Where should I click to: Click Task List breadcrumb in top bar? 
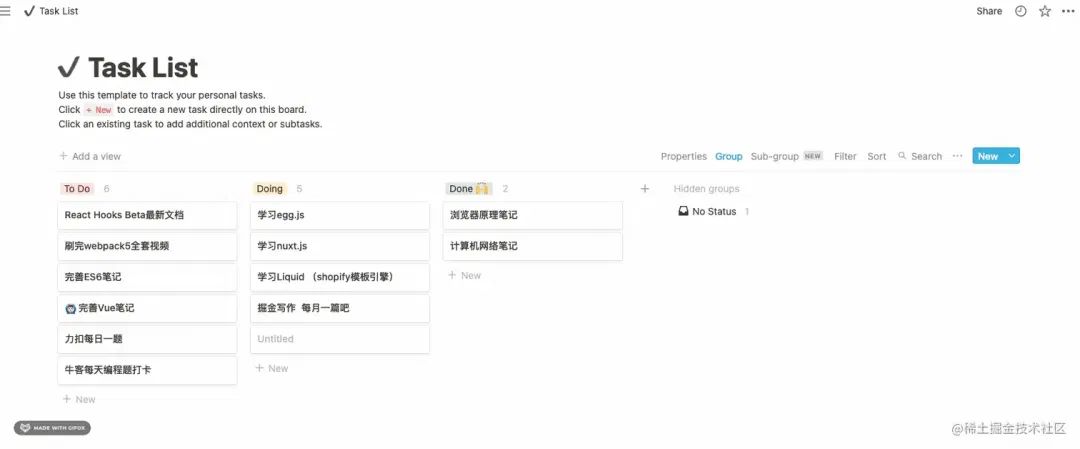tap(51, 11)
